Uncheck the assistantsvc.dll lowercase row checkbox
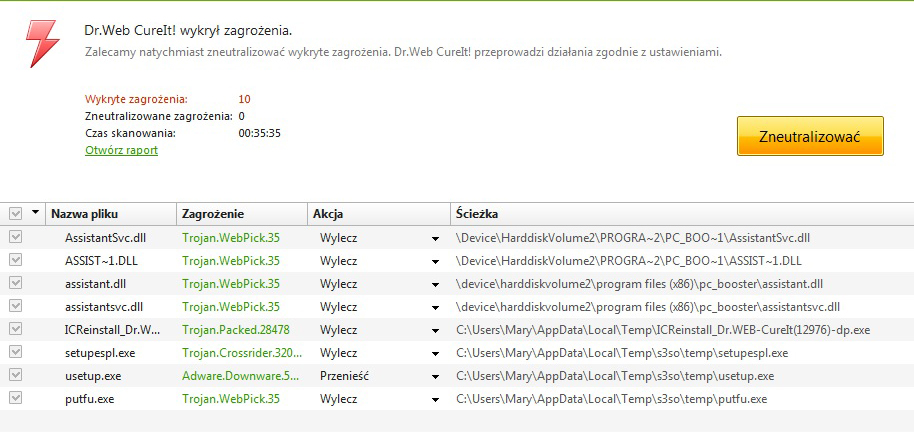 (x=16, y=306)
